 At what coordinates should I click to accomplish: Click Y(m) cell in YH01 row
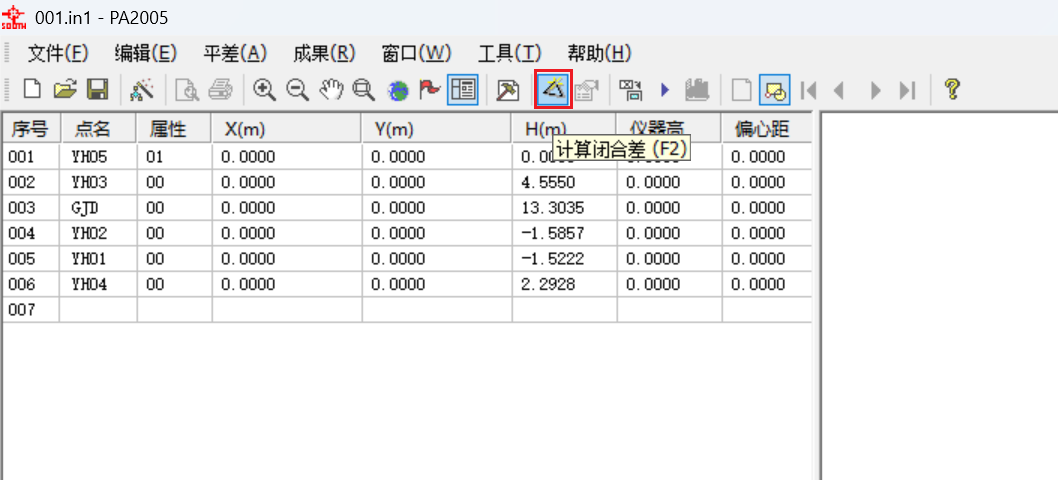pyautogui.click(x=437, y=259)
